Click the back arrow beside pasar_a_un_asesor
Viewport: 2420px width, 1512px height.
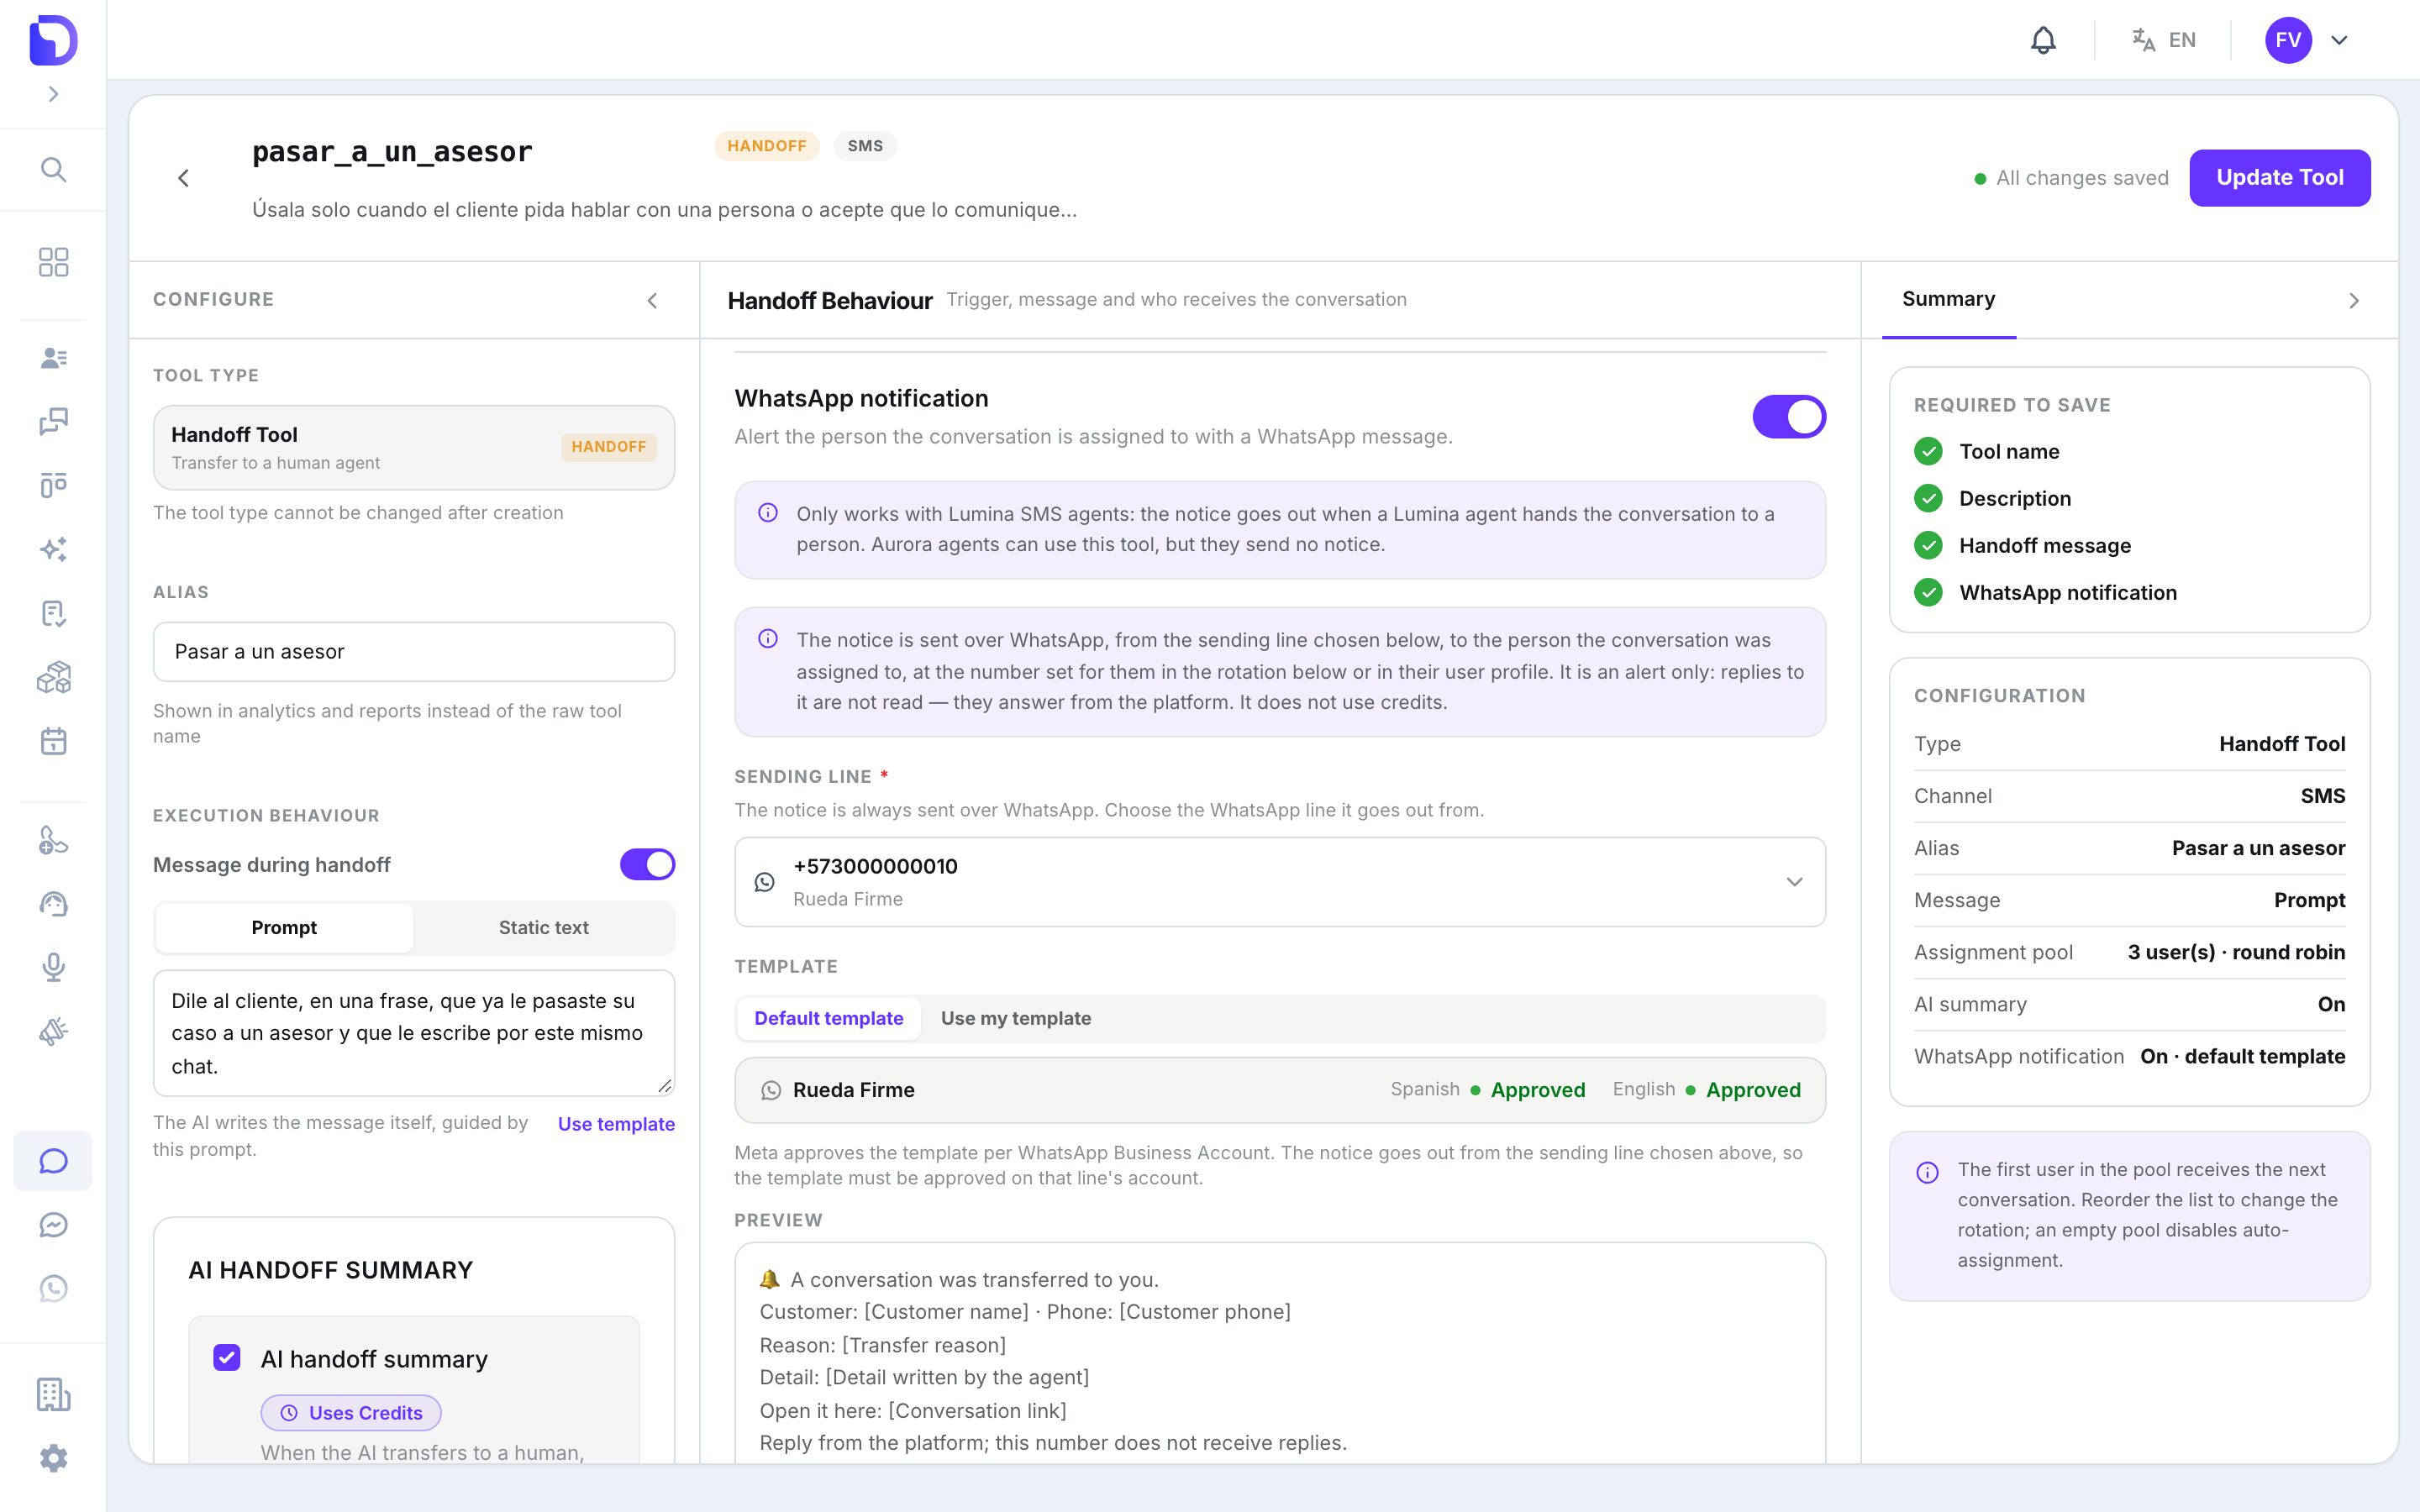click(x=183, y=178)
